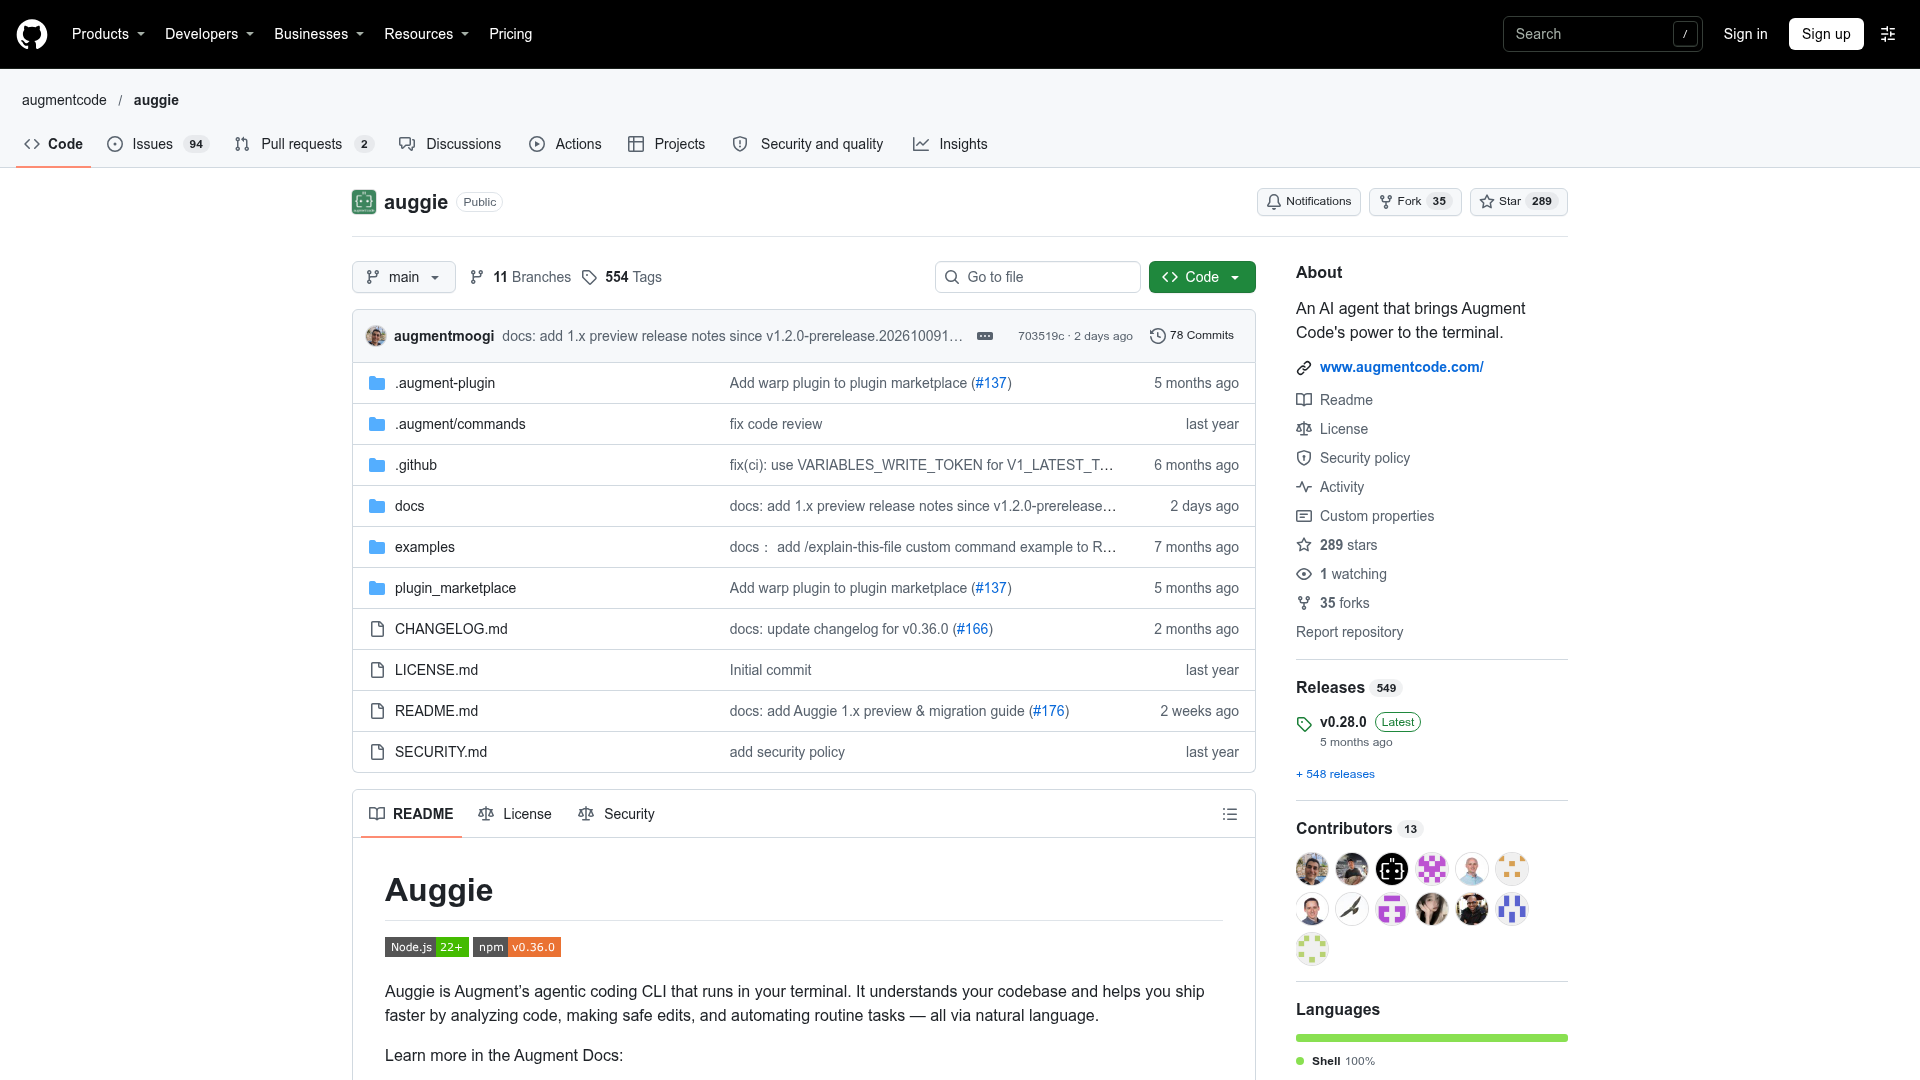This screenshot has height=1080, width=1920.
Task: Focus the top Search field
Action: [x=1602, y=34]
